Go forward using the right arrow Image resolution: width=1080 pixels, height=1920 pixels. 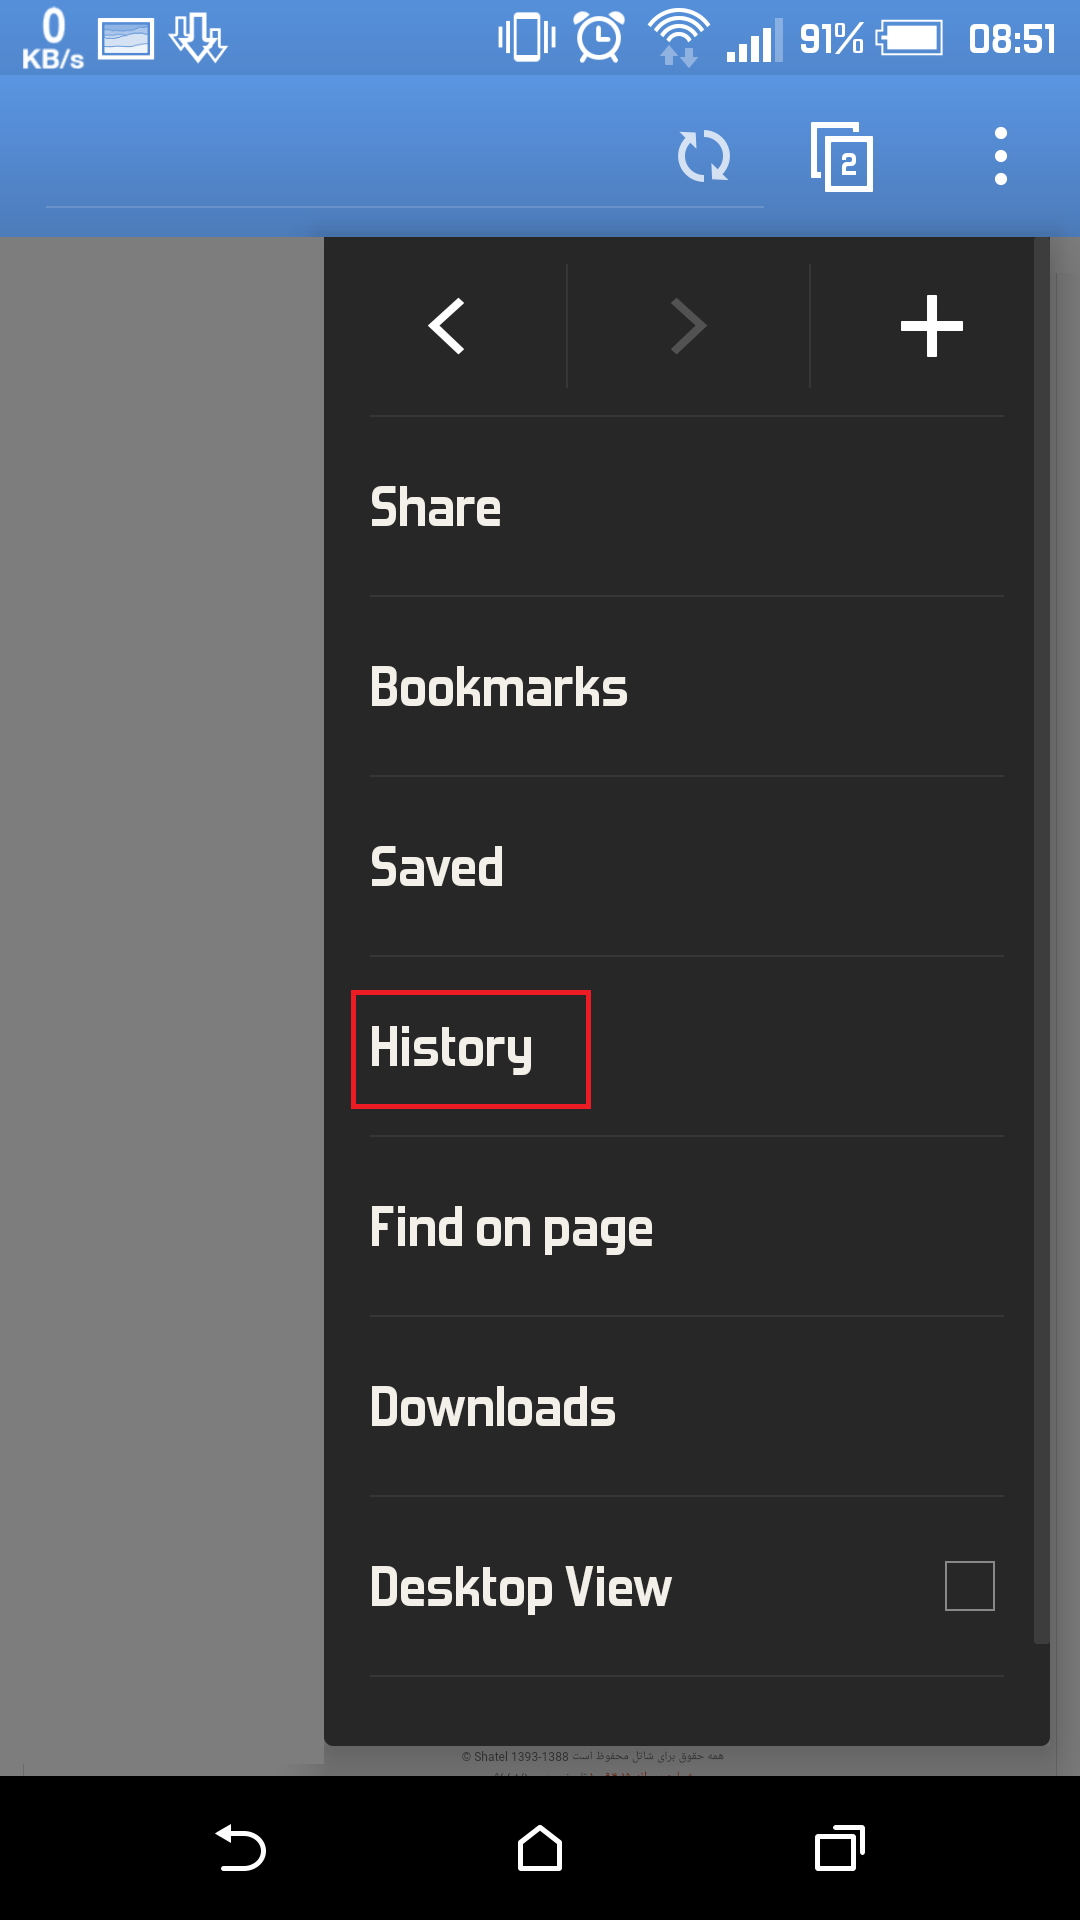(x=688, y=326)
